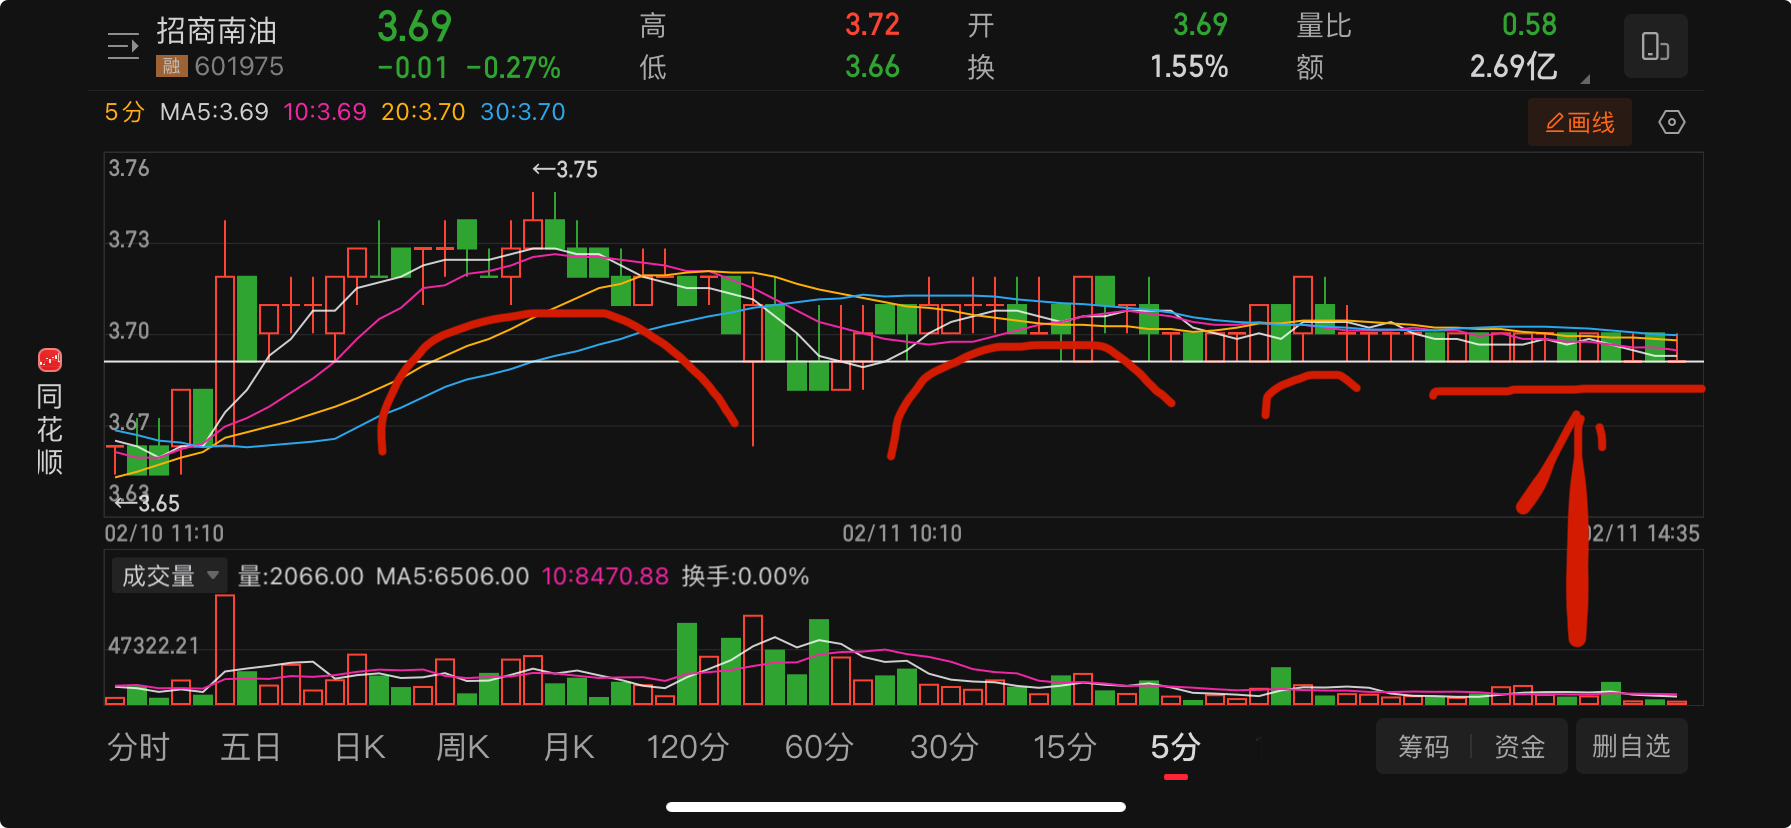Tap the low price 3.66
Image resolution: width=1791 pixels, height=828 pixels.
(x=872, y=67)
